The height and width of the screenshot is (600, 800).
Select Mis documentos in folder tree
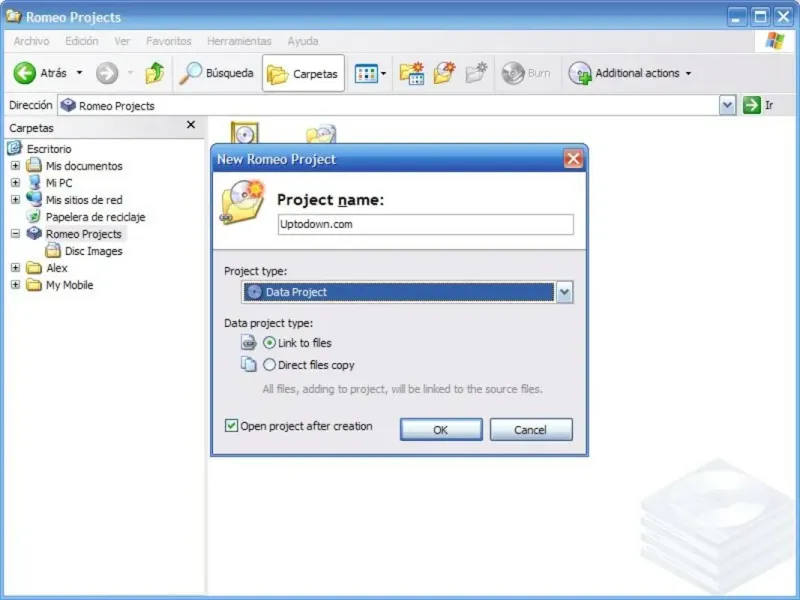(84, 166)
